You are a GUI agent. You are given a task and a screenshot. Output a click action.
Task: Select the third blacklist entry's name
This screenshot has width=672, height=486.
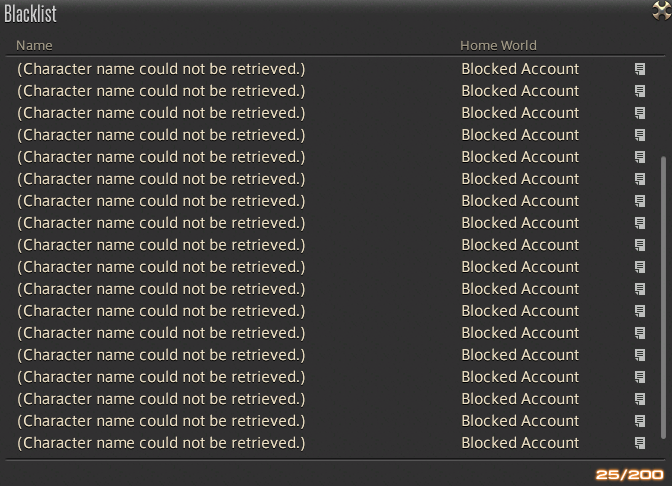[161, 113]
